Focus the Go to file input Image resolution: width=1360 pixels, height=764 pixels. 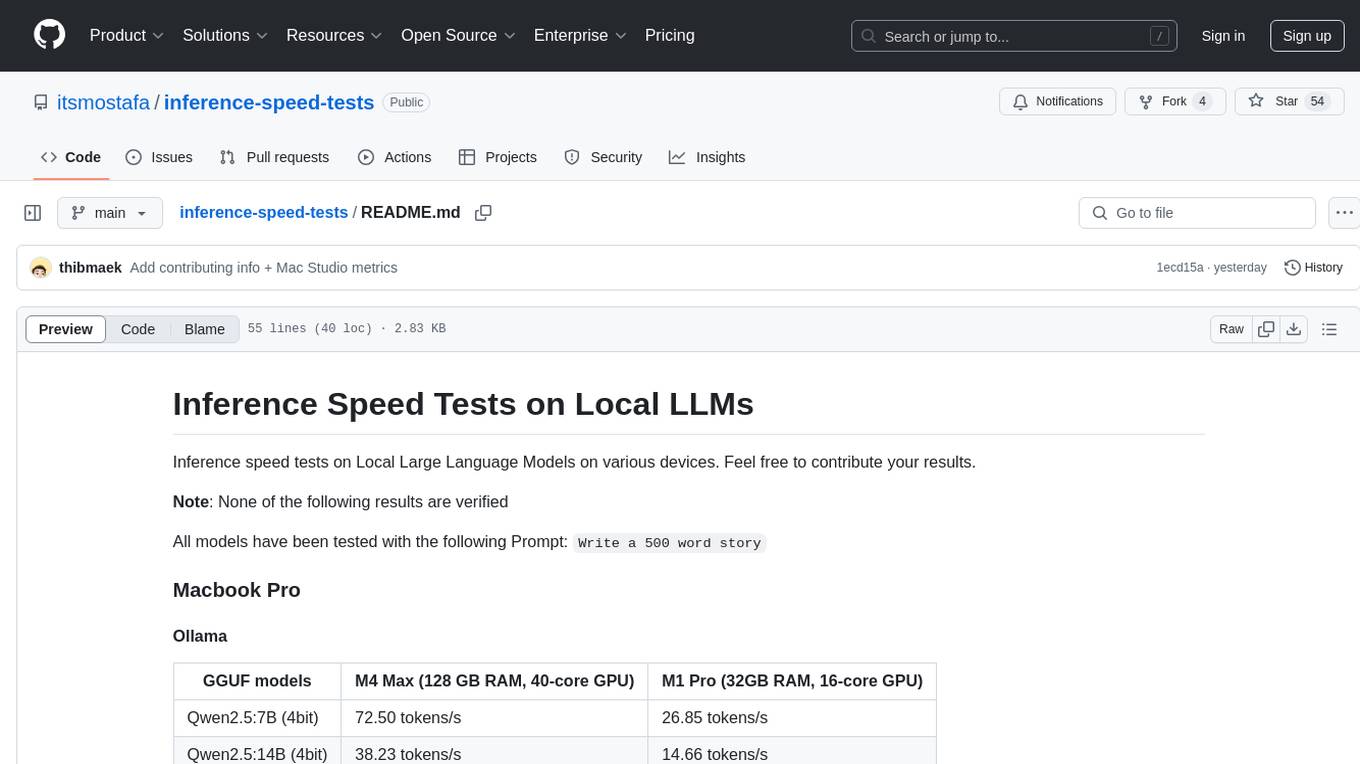[x=1197, y=213]
